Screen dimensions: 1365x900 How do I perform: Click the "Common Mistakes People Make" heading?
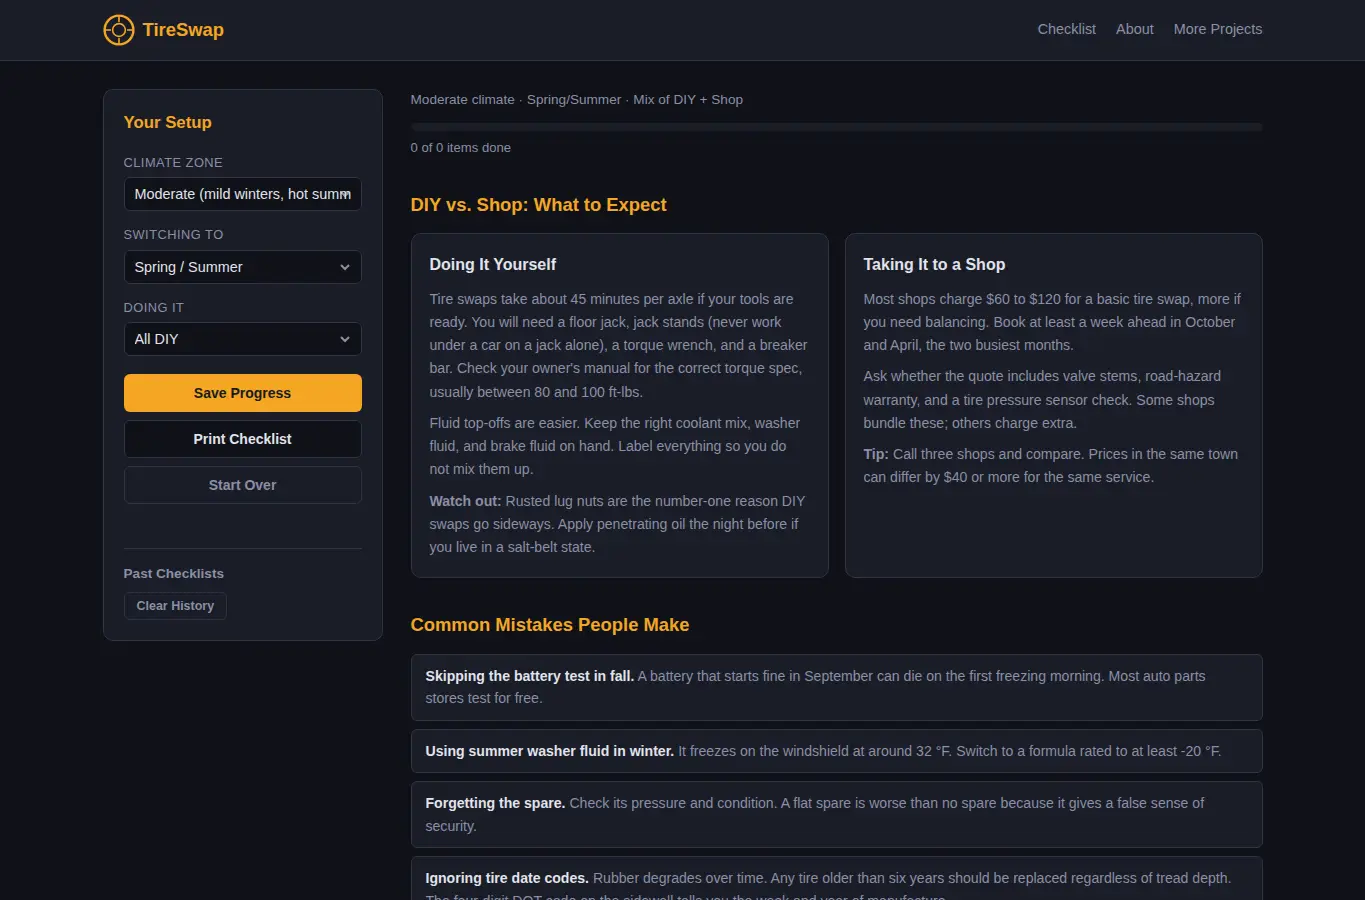[x=549, y=625]
